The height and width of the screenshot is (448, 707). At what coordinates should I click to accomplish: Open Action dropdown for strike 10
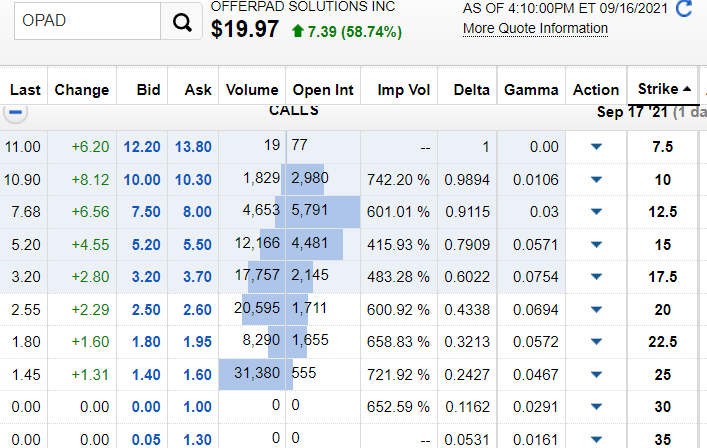pyautogui.click(x=596, y=180)
